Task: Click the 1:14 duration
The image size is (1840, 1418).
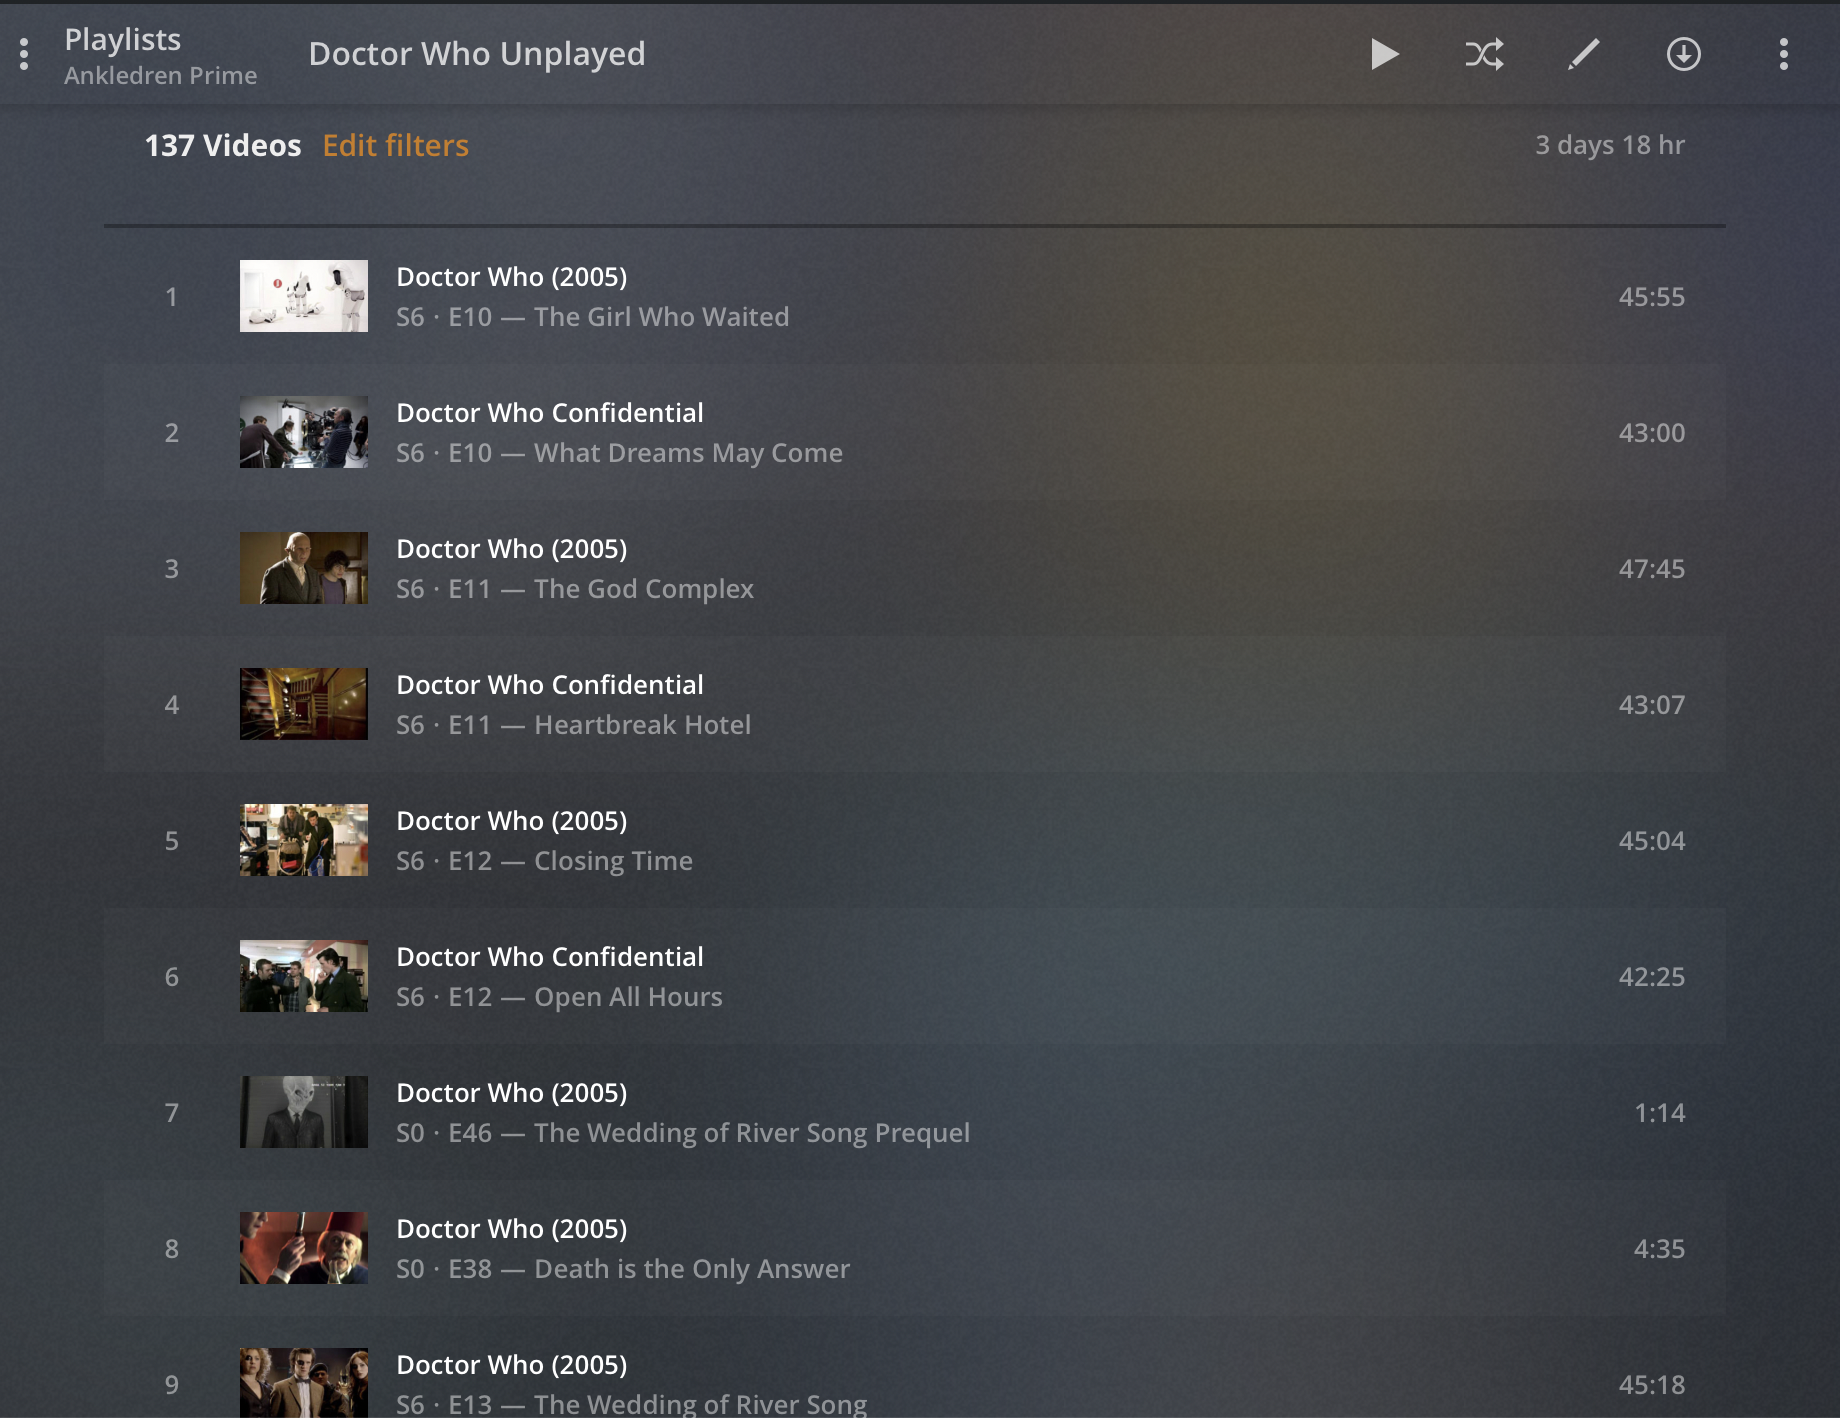Action: (1660, 1113)
